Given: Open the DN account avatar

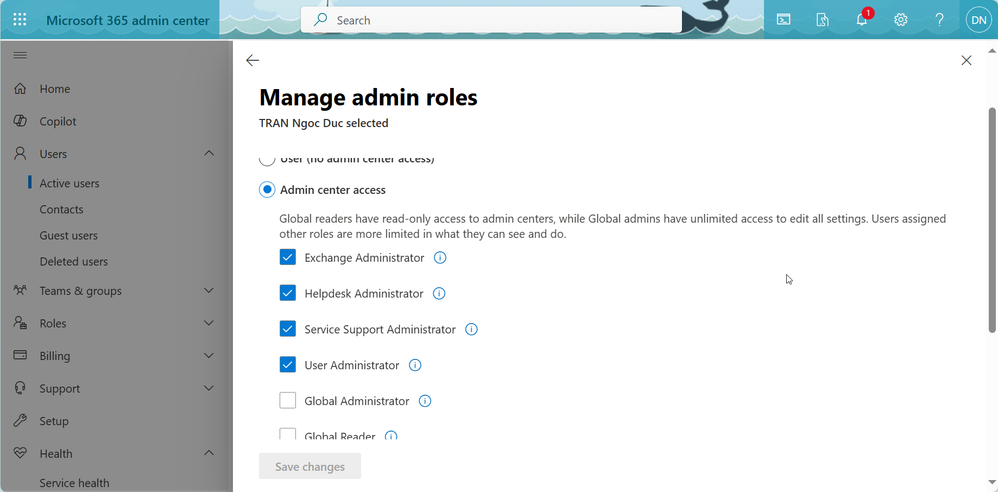Looking at the screenshot, I should point(978,20).
